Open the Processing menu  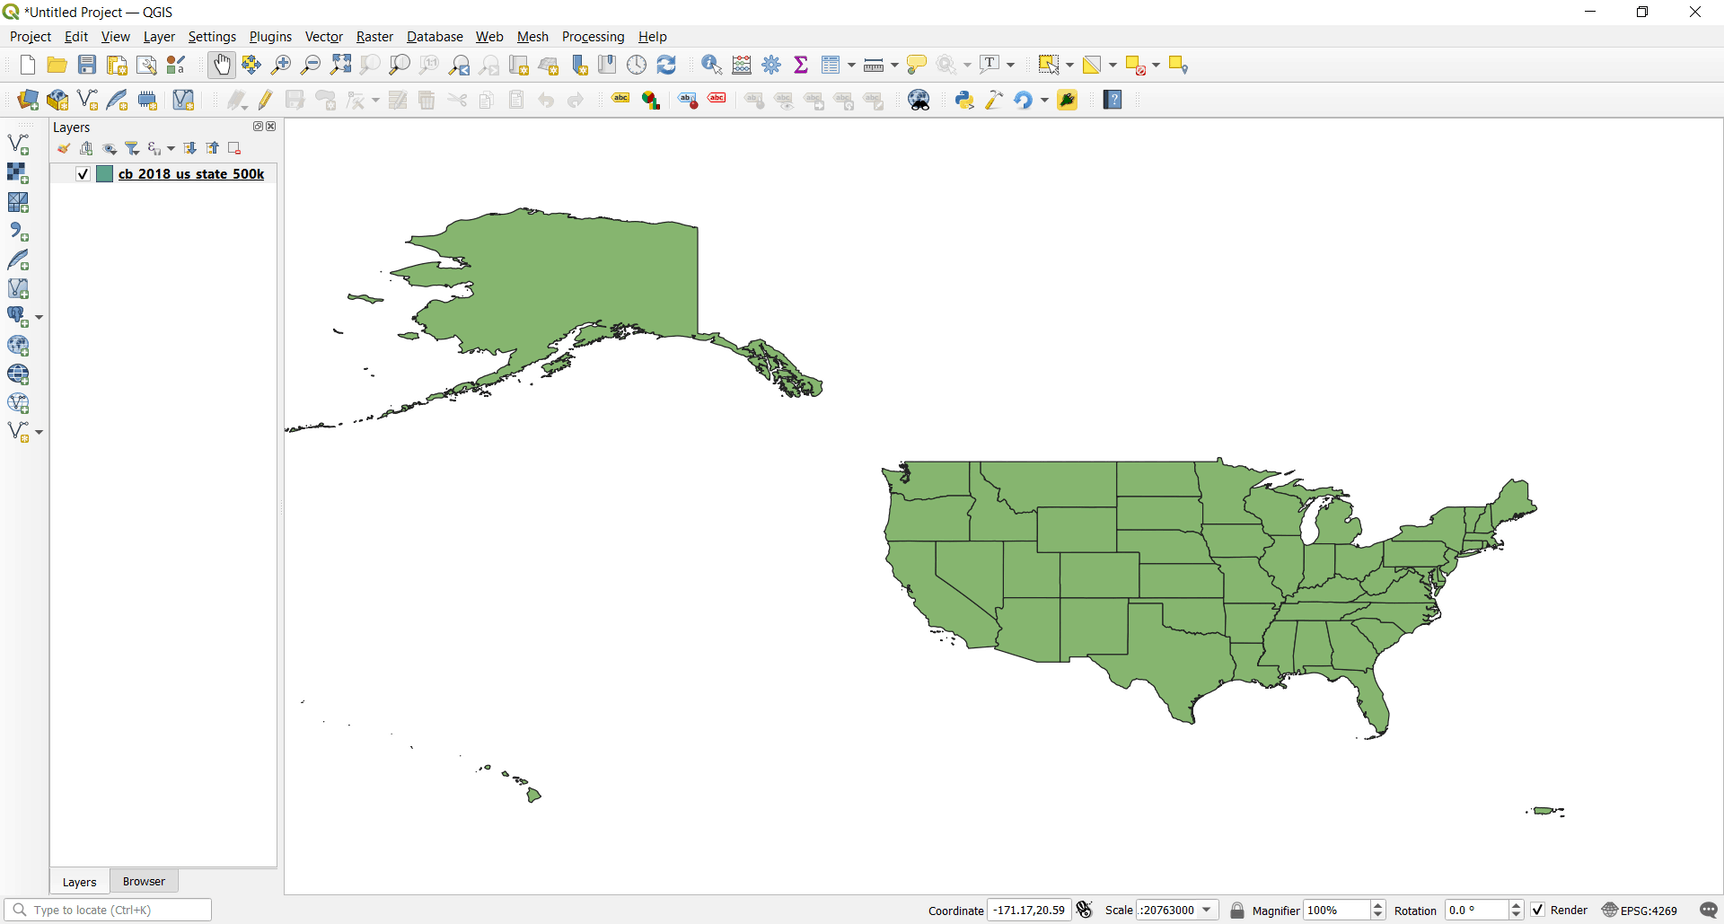[593, 36]
